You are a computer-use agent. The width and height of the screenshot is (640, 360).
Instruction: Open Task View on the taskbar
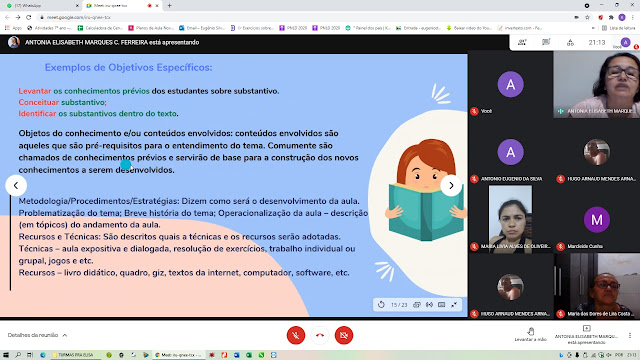click(x=30, y=355)
